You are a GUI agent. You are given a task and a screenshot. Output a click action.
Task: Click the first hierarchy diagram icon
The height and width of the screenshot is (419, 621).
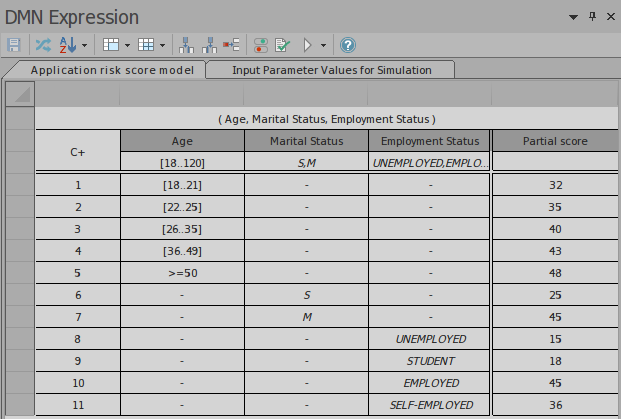point(186,45)
